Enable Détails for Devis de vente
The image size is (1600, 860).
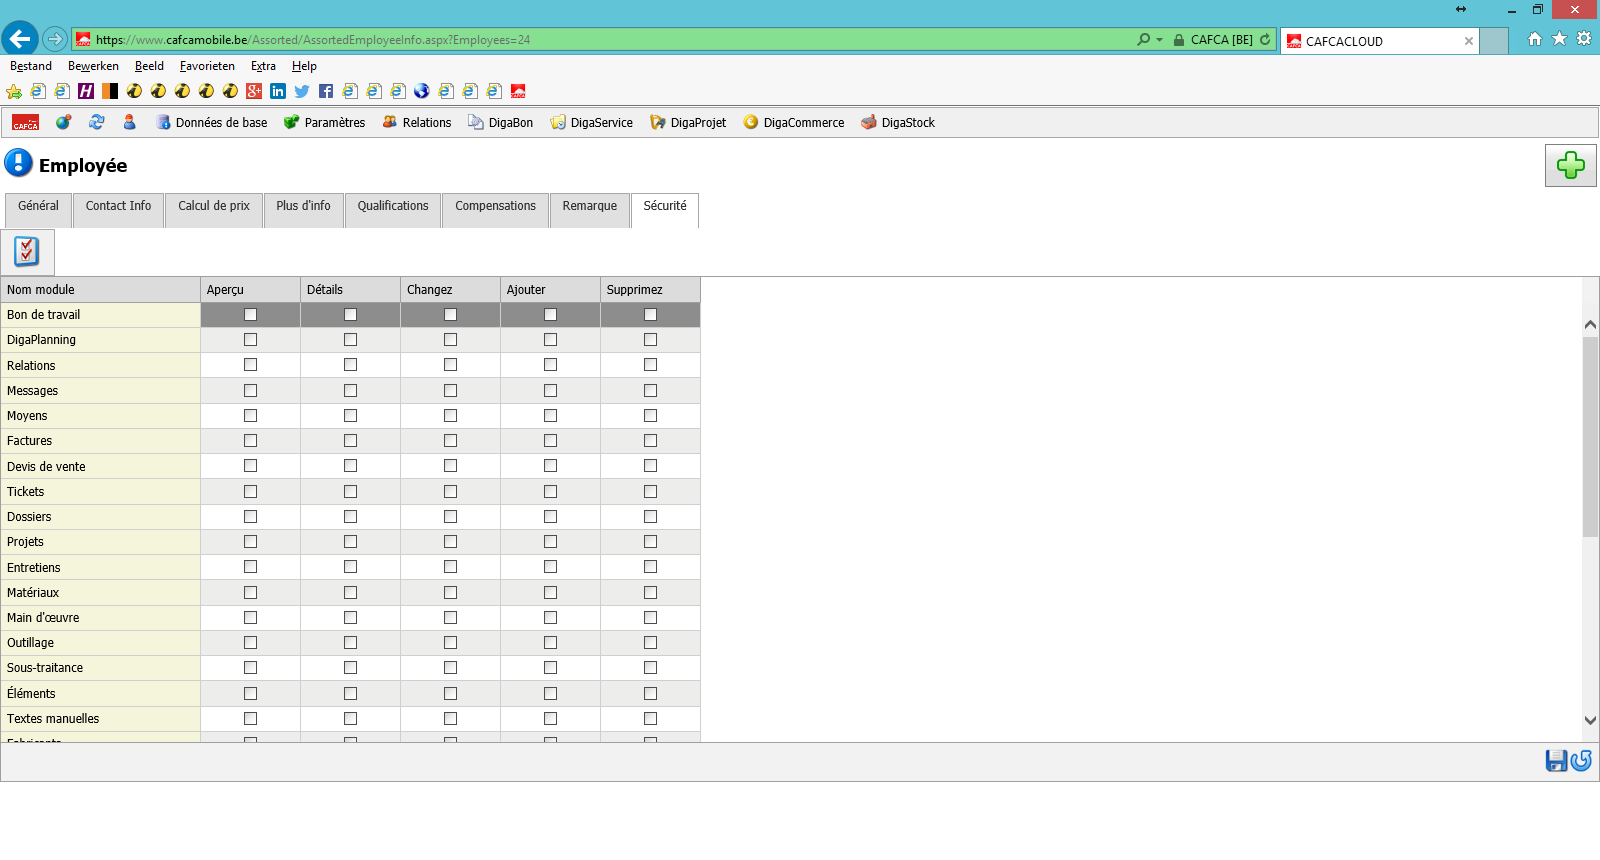click(x=350, y=466)
